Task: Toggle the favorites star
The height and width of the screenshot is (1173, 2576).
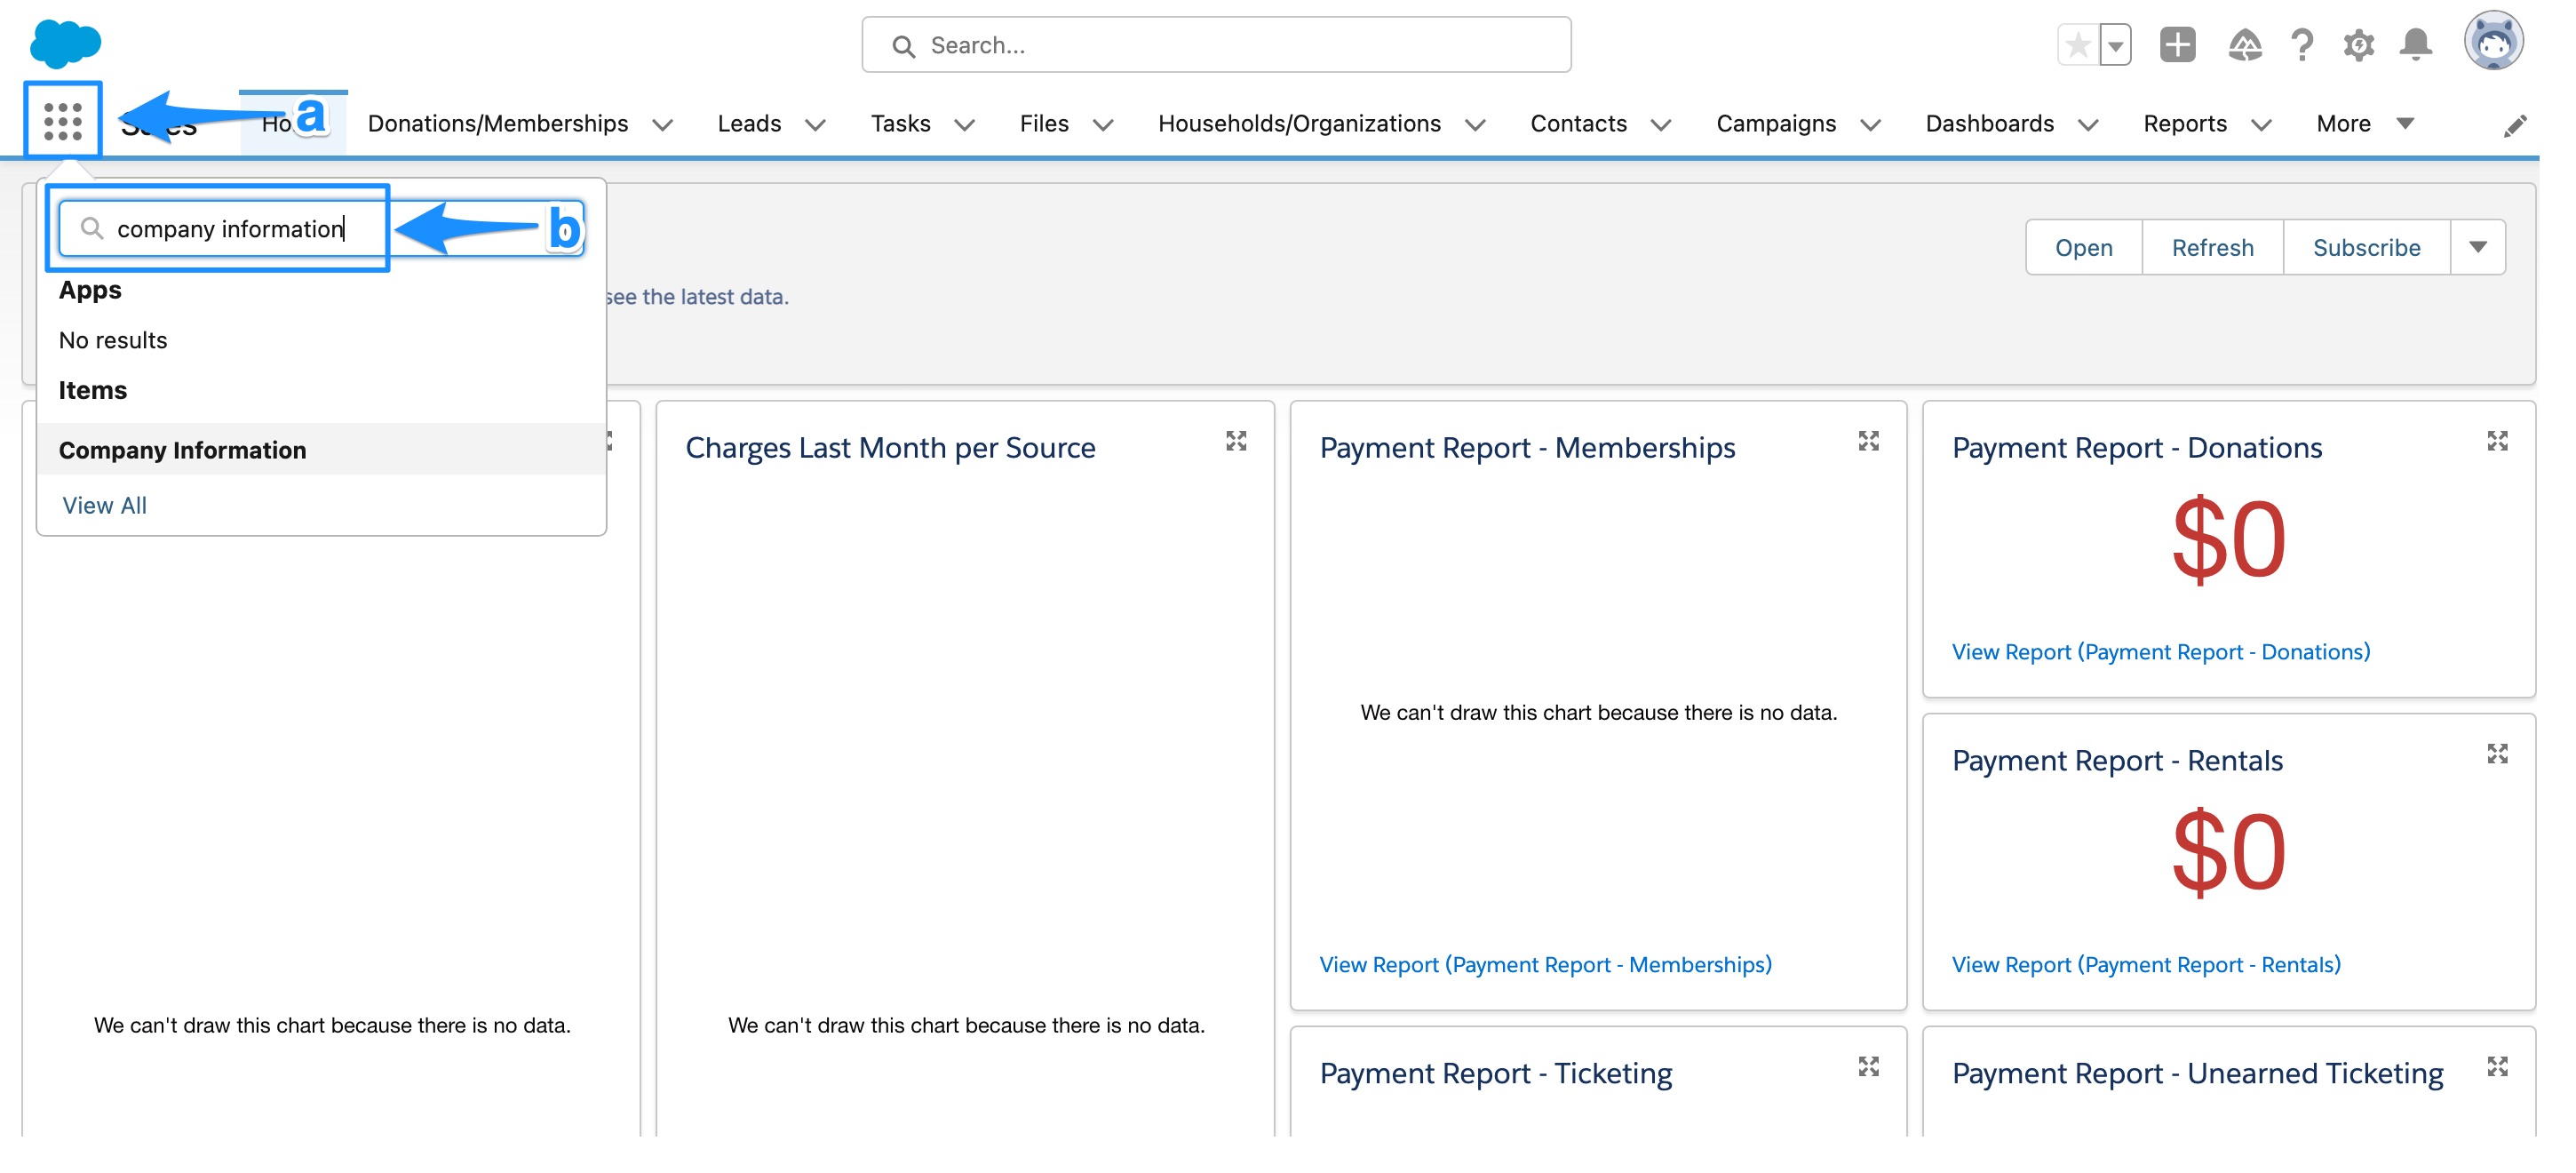Action: coord(2077,44)
